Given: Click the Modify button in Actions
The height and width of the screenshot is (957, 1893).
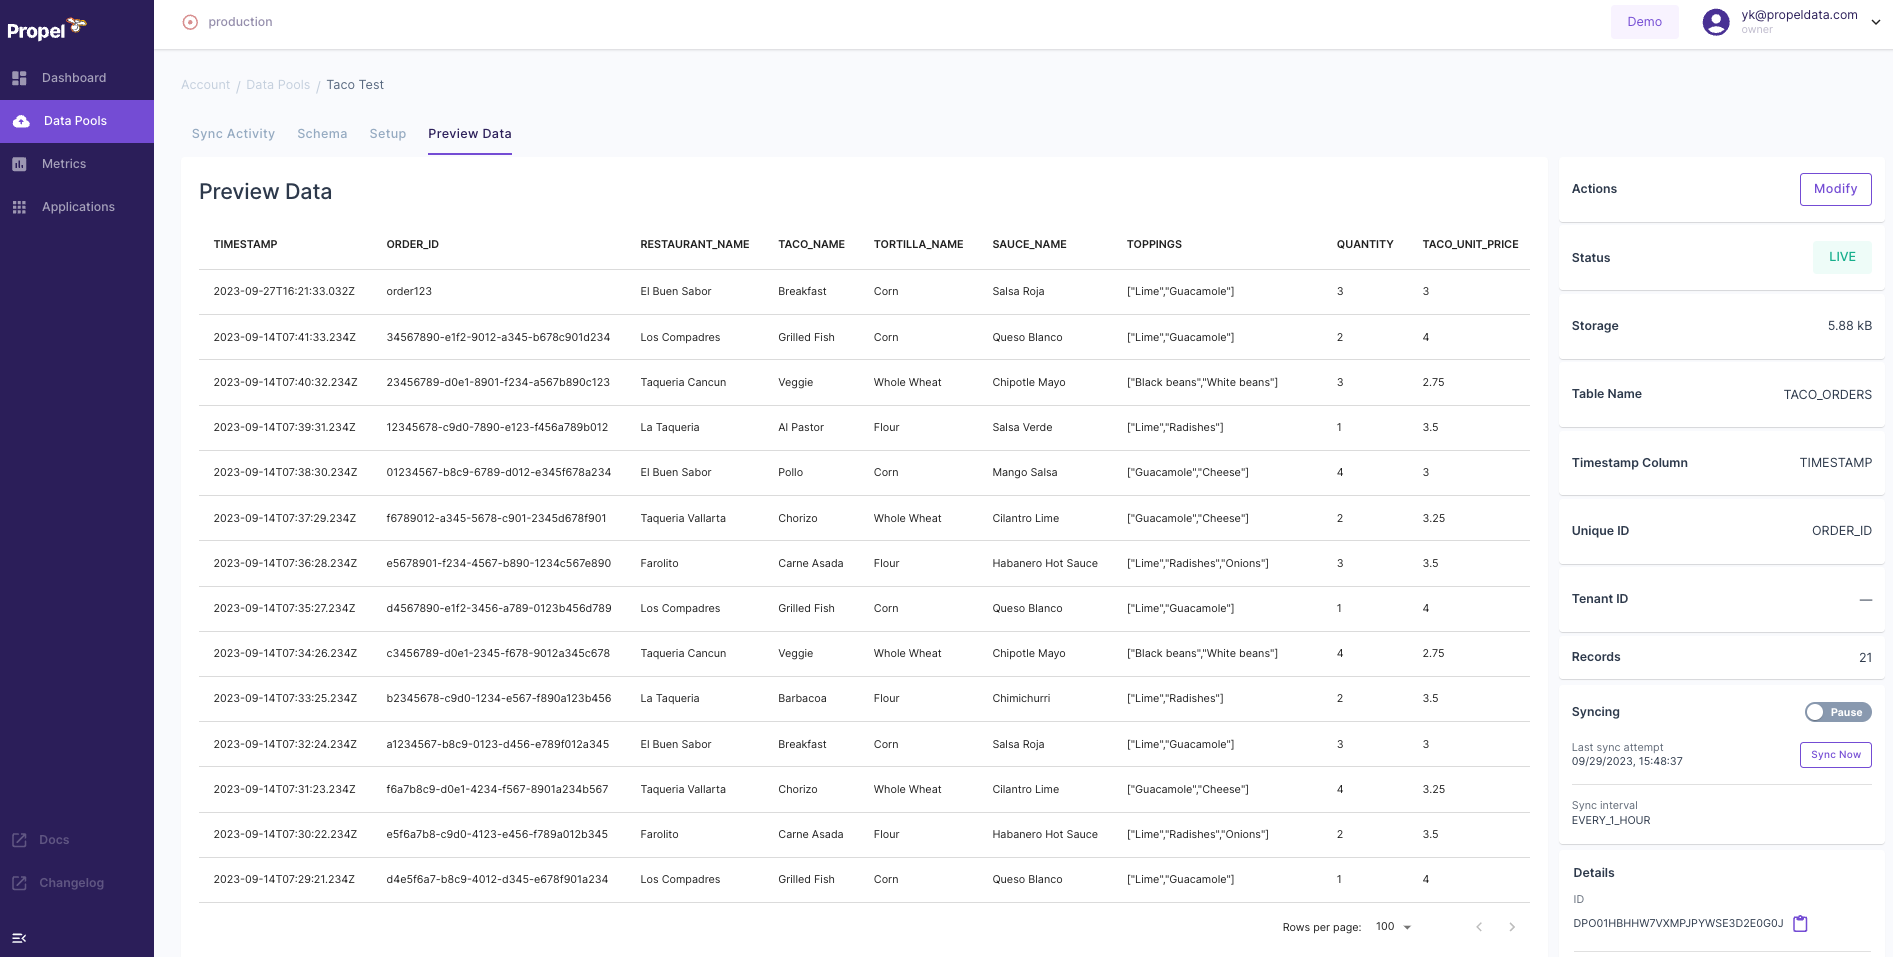Looking at the screenshot, I should coord(1835,189).
